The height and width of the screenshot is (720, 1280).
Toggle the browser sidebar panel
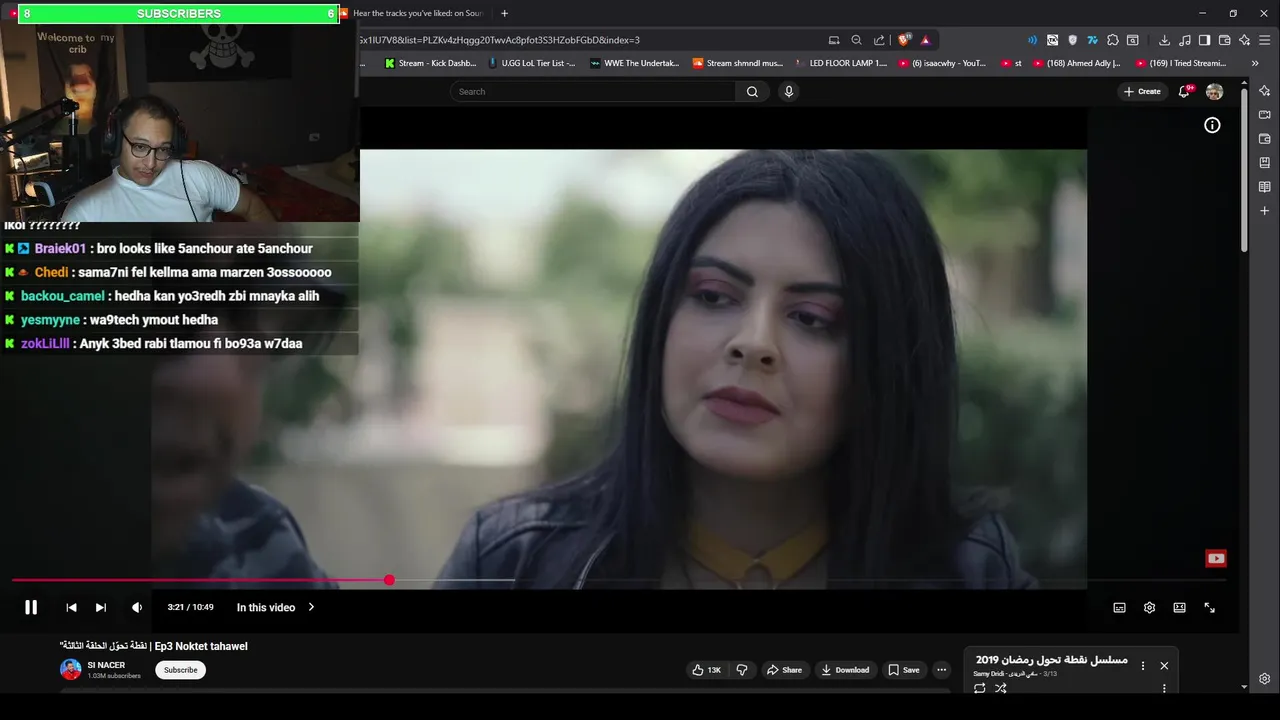point(1204,40)
